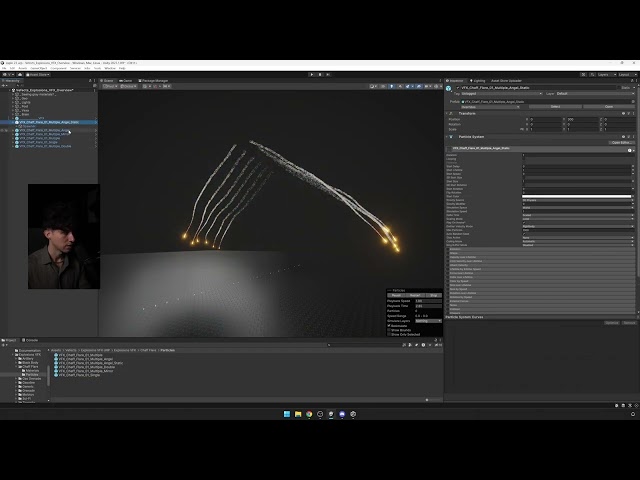
Task: Open Chrome from taskbar
Action: (x=309, y=414)
